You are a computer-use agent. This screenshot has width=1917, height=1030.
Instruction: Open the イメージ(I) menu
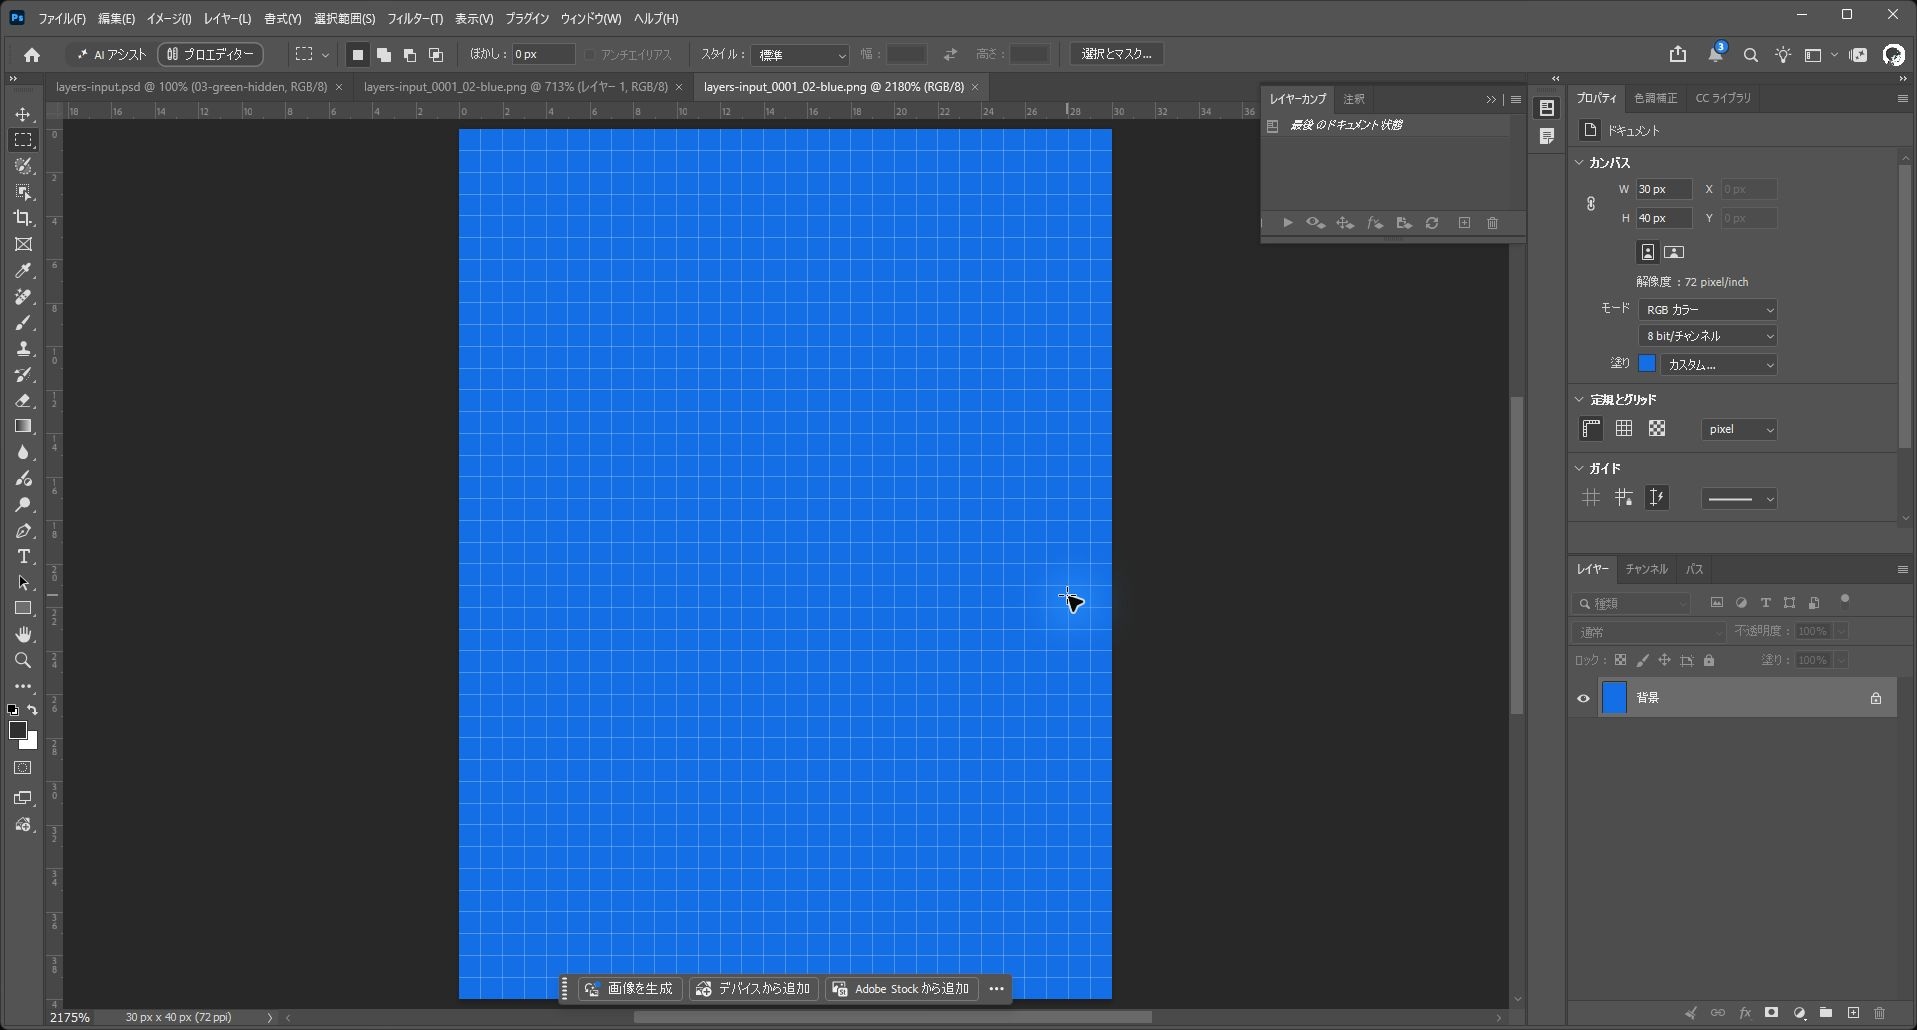[x=168, y=18]
